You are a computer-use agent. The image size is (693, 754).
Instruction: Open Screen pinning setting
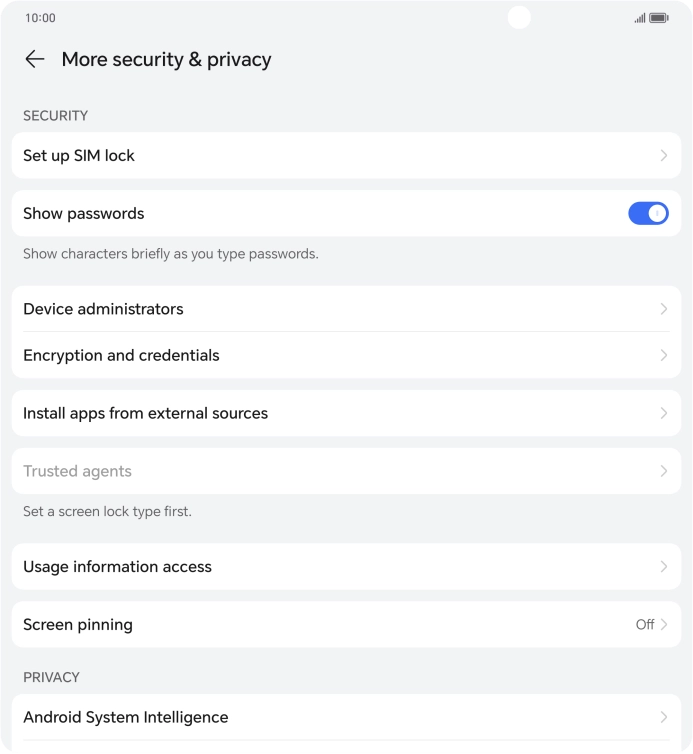tap(78, 624)
